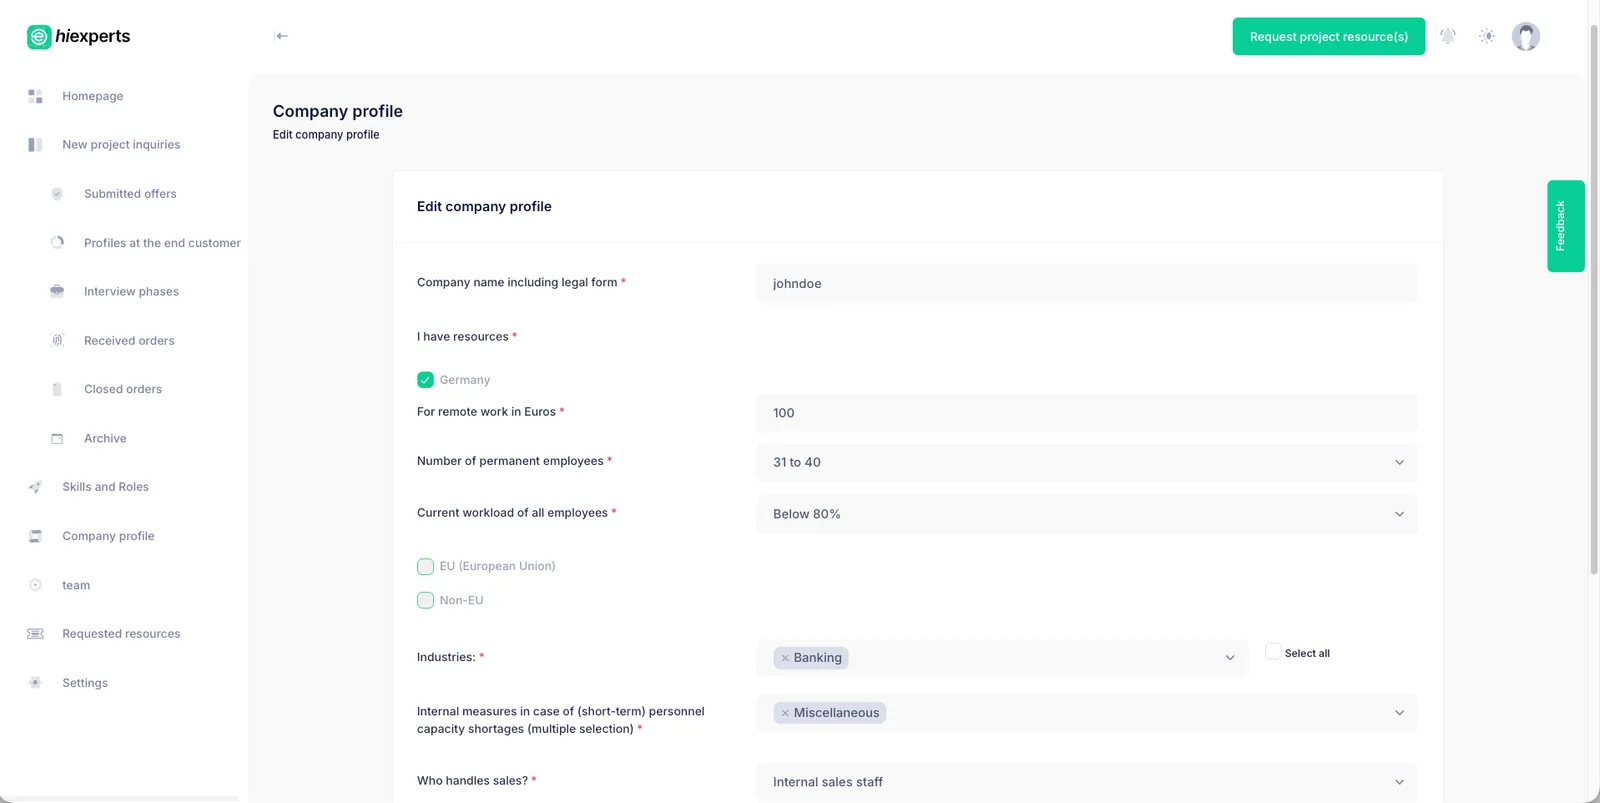Viewport: 1600px width, 803px height.
Task: Open Current workload dropdown showing Below 80%
Action: point(1086,514)
